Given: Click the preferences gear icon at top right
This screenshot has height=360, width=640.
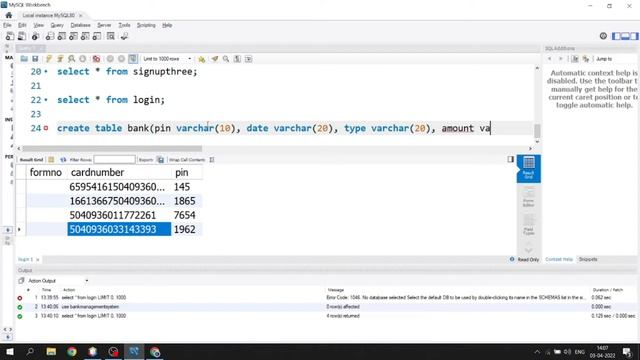Looking at the screenshot, I should (x=603, y=36).
